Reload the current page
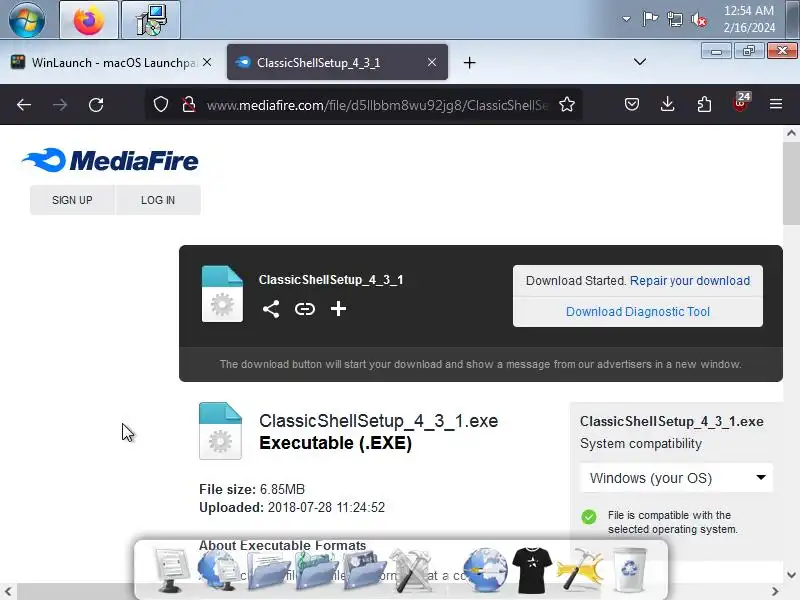 (x=96, y=105)
